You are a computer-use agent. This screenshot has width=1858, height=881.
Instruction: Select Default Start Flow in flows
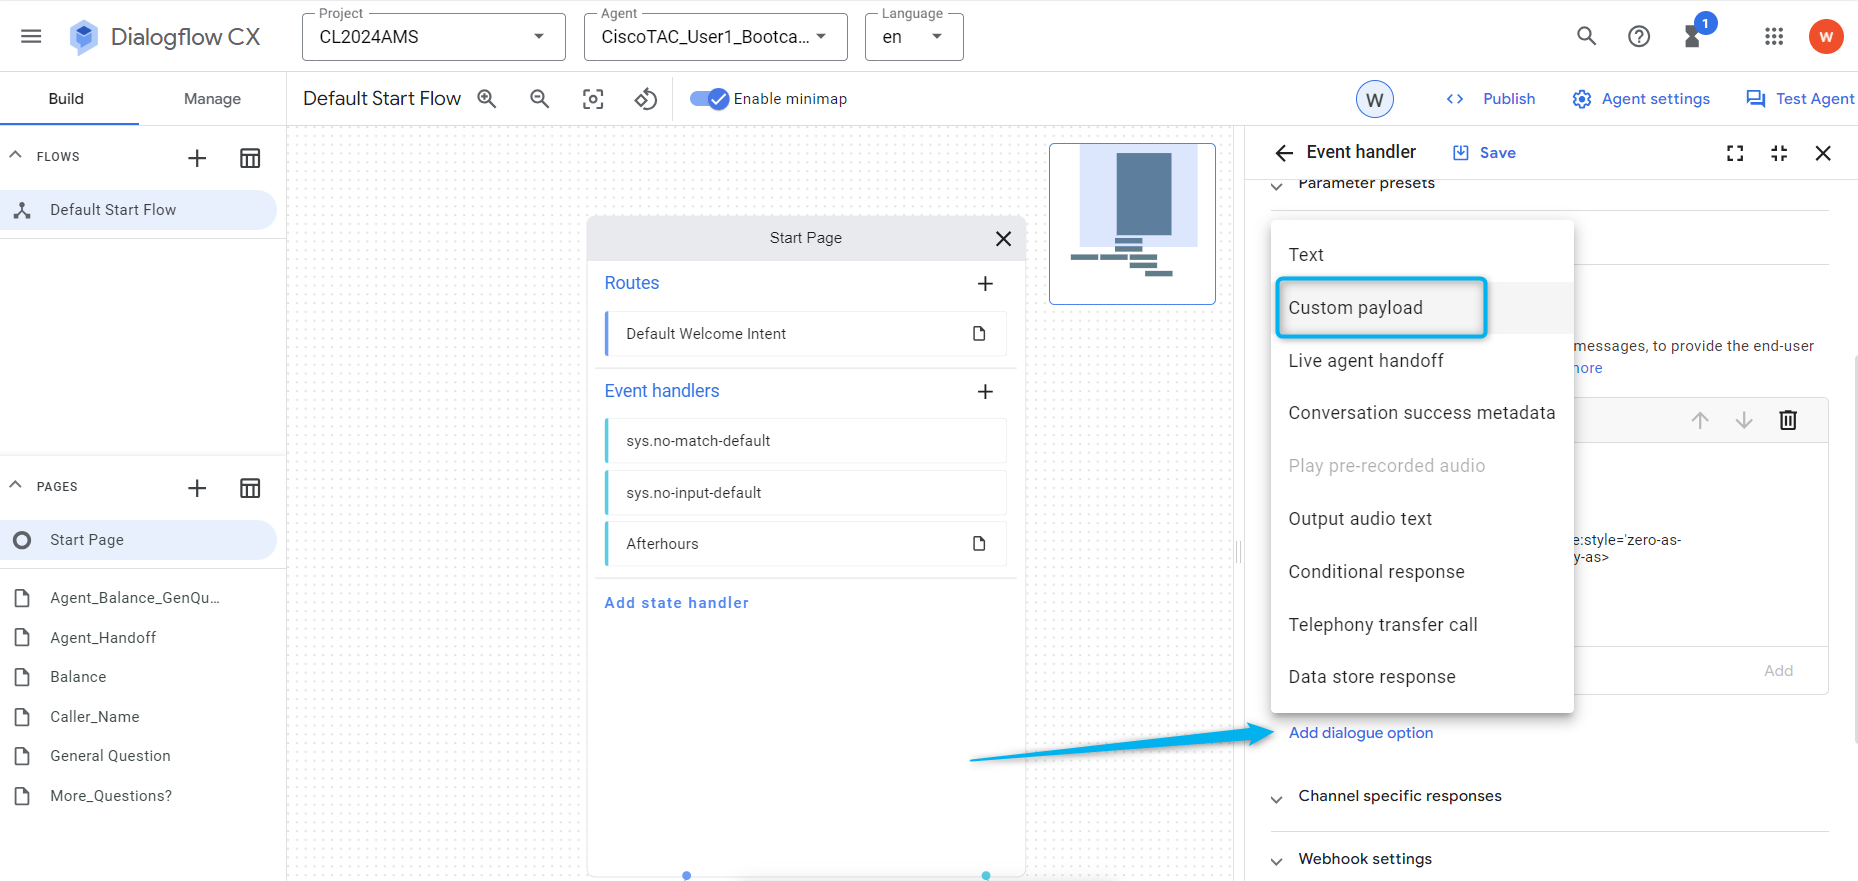click(138, 210)
